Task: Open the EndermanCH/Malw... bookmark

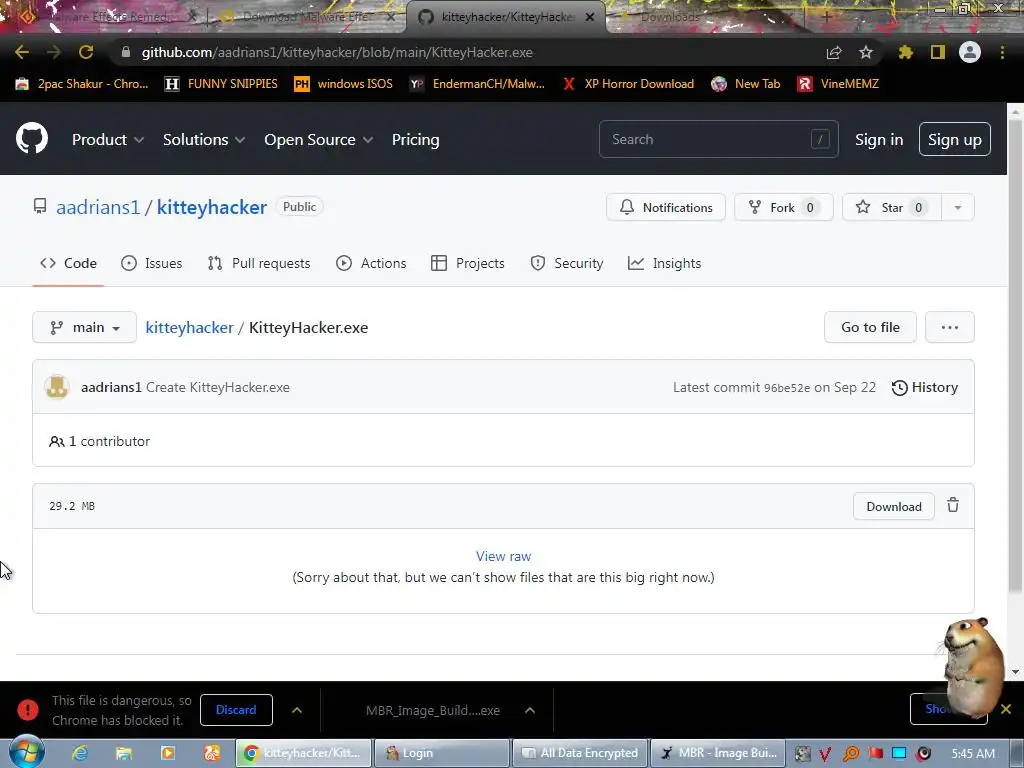Action: tap(477, 84)
